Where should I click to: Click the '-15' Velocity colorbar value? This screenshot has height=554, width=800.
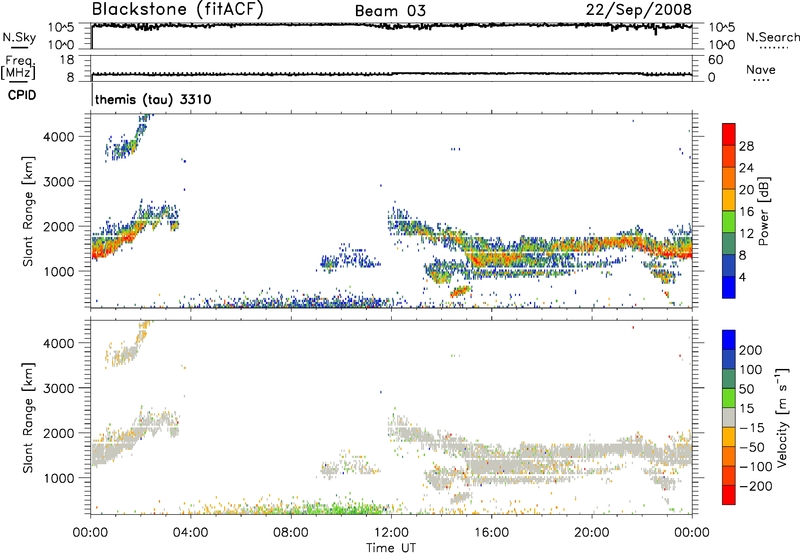point(752,427)
